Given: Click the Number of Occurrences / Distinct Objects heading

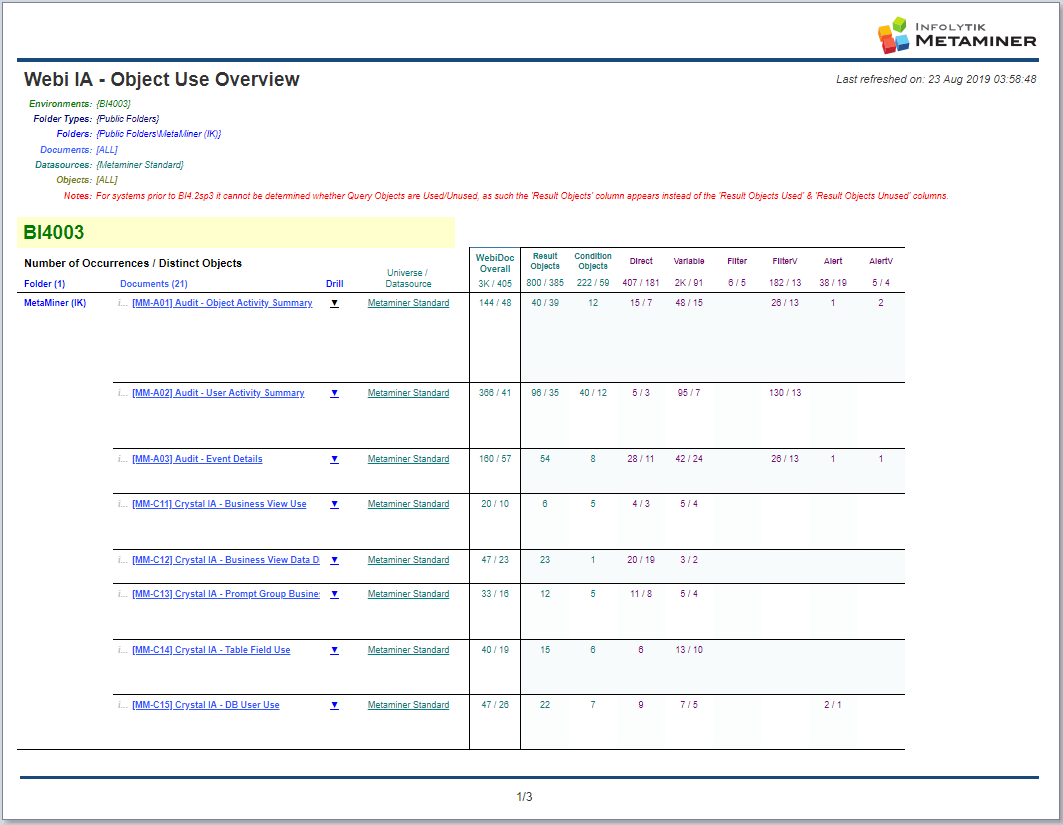Looking at the screenshot, I should pos(133,263).
